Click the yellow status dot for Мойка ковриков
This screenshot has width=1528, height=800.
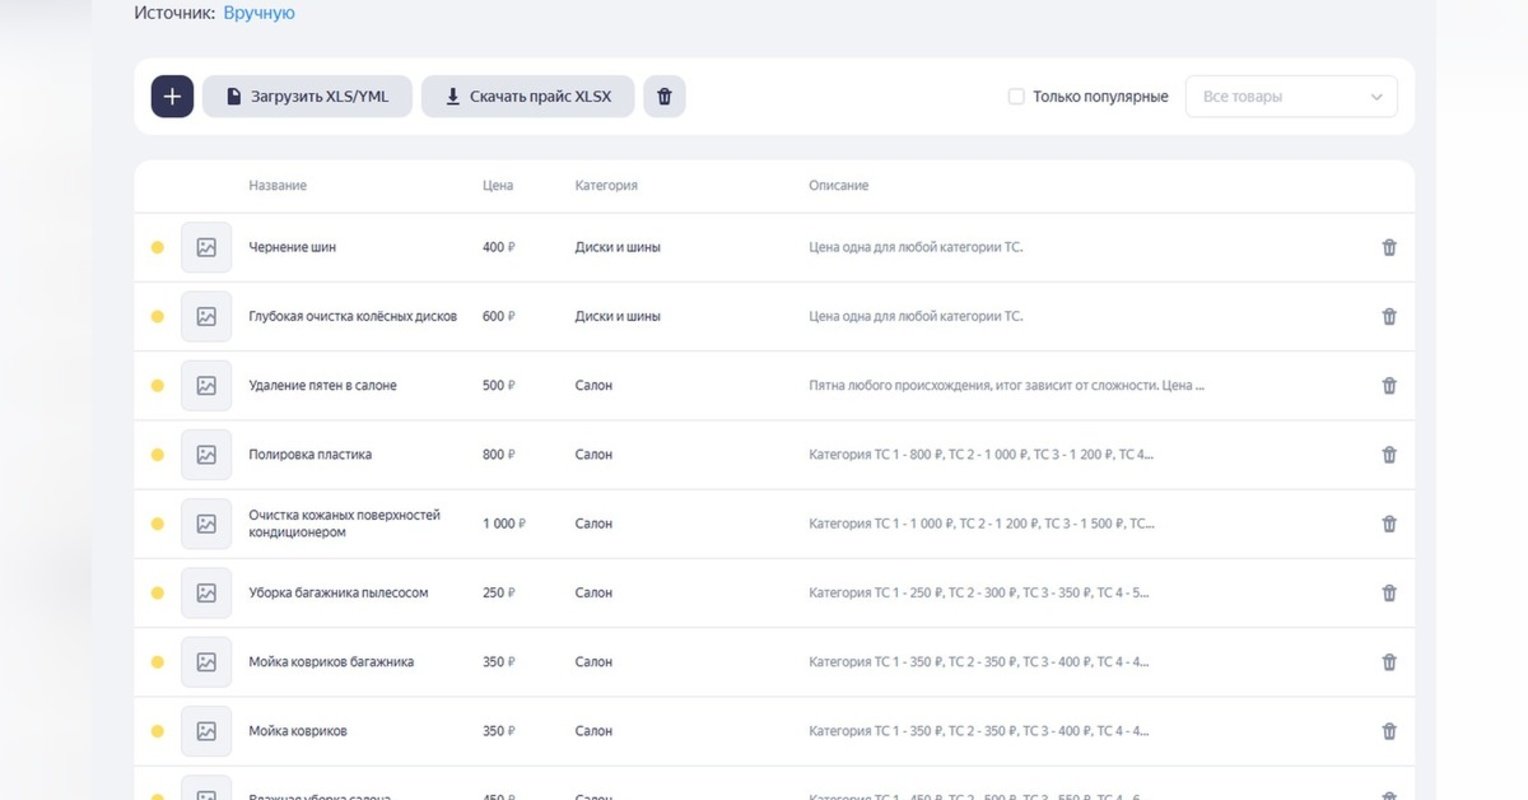157,731
